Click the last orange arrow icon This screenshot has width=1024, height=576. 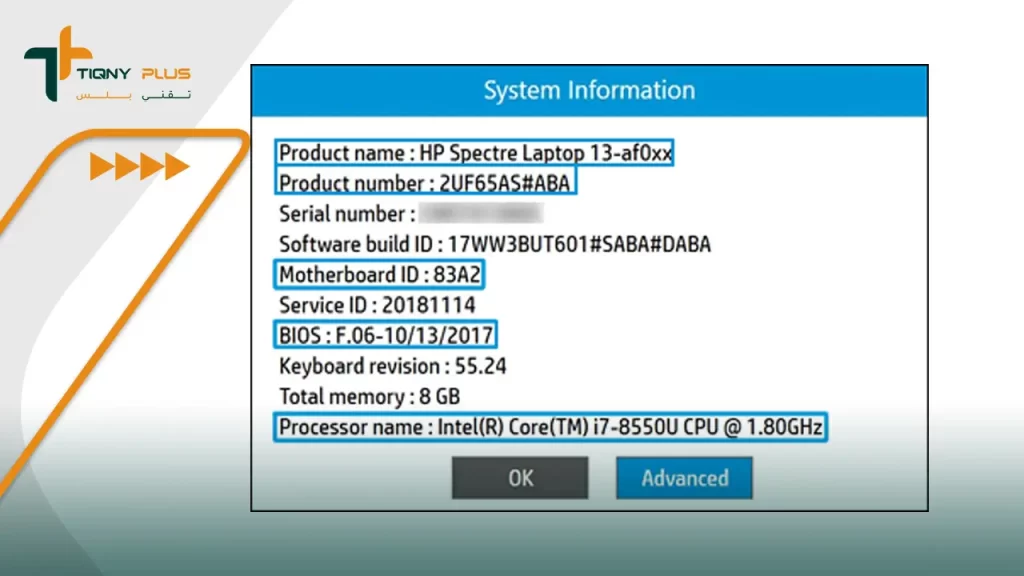[177, 167]
